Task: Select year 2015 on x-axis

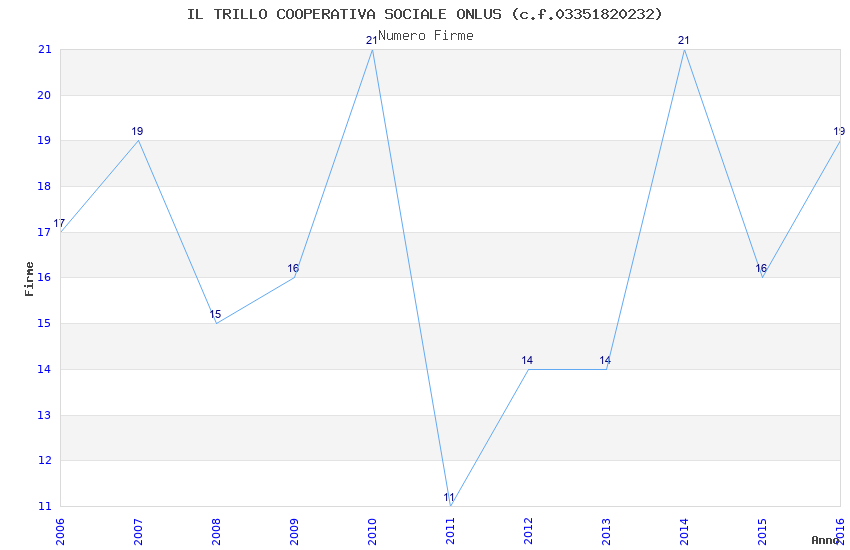Action: pos(762,532)
